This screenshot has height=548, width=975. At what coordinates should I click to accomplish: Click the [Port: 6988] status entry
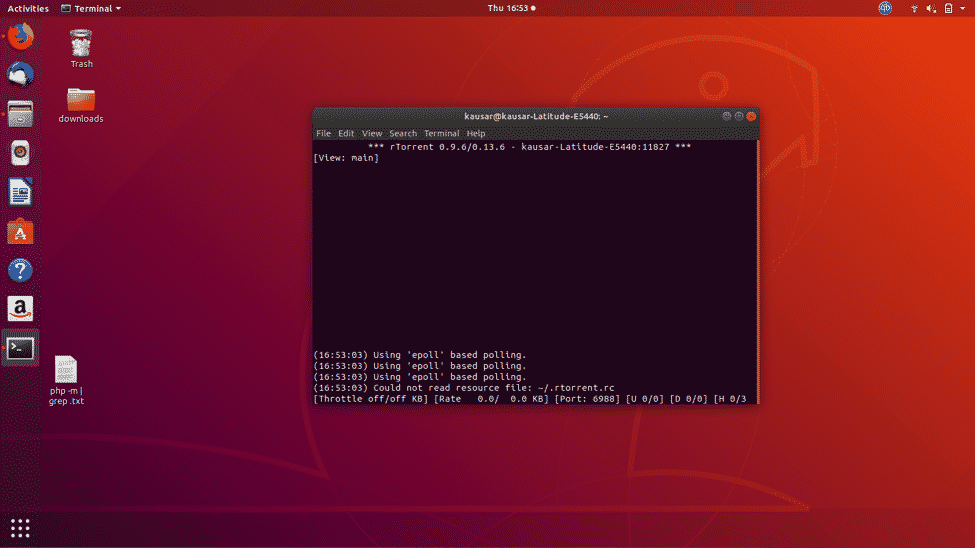(x=587, y=399)
